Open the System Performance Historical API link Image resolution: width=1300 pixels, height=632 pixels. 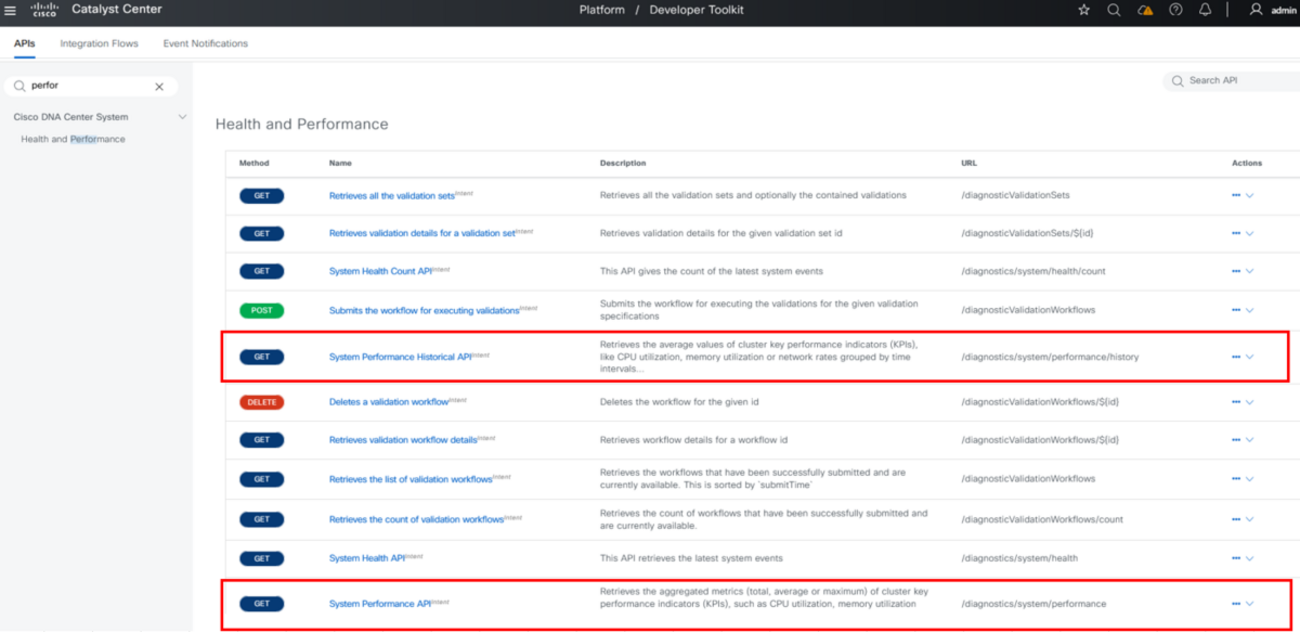point(400,357)
